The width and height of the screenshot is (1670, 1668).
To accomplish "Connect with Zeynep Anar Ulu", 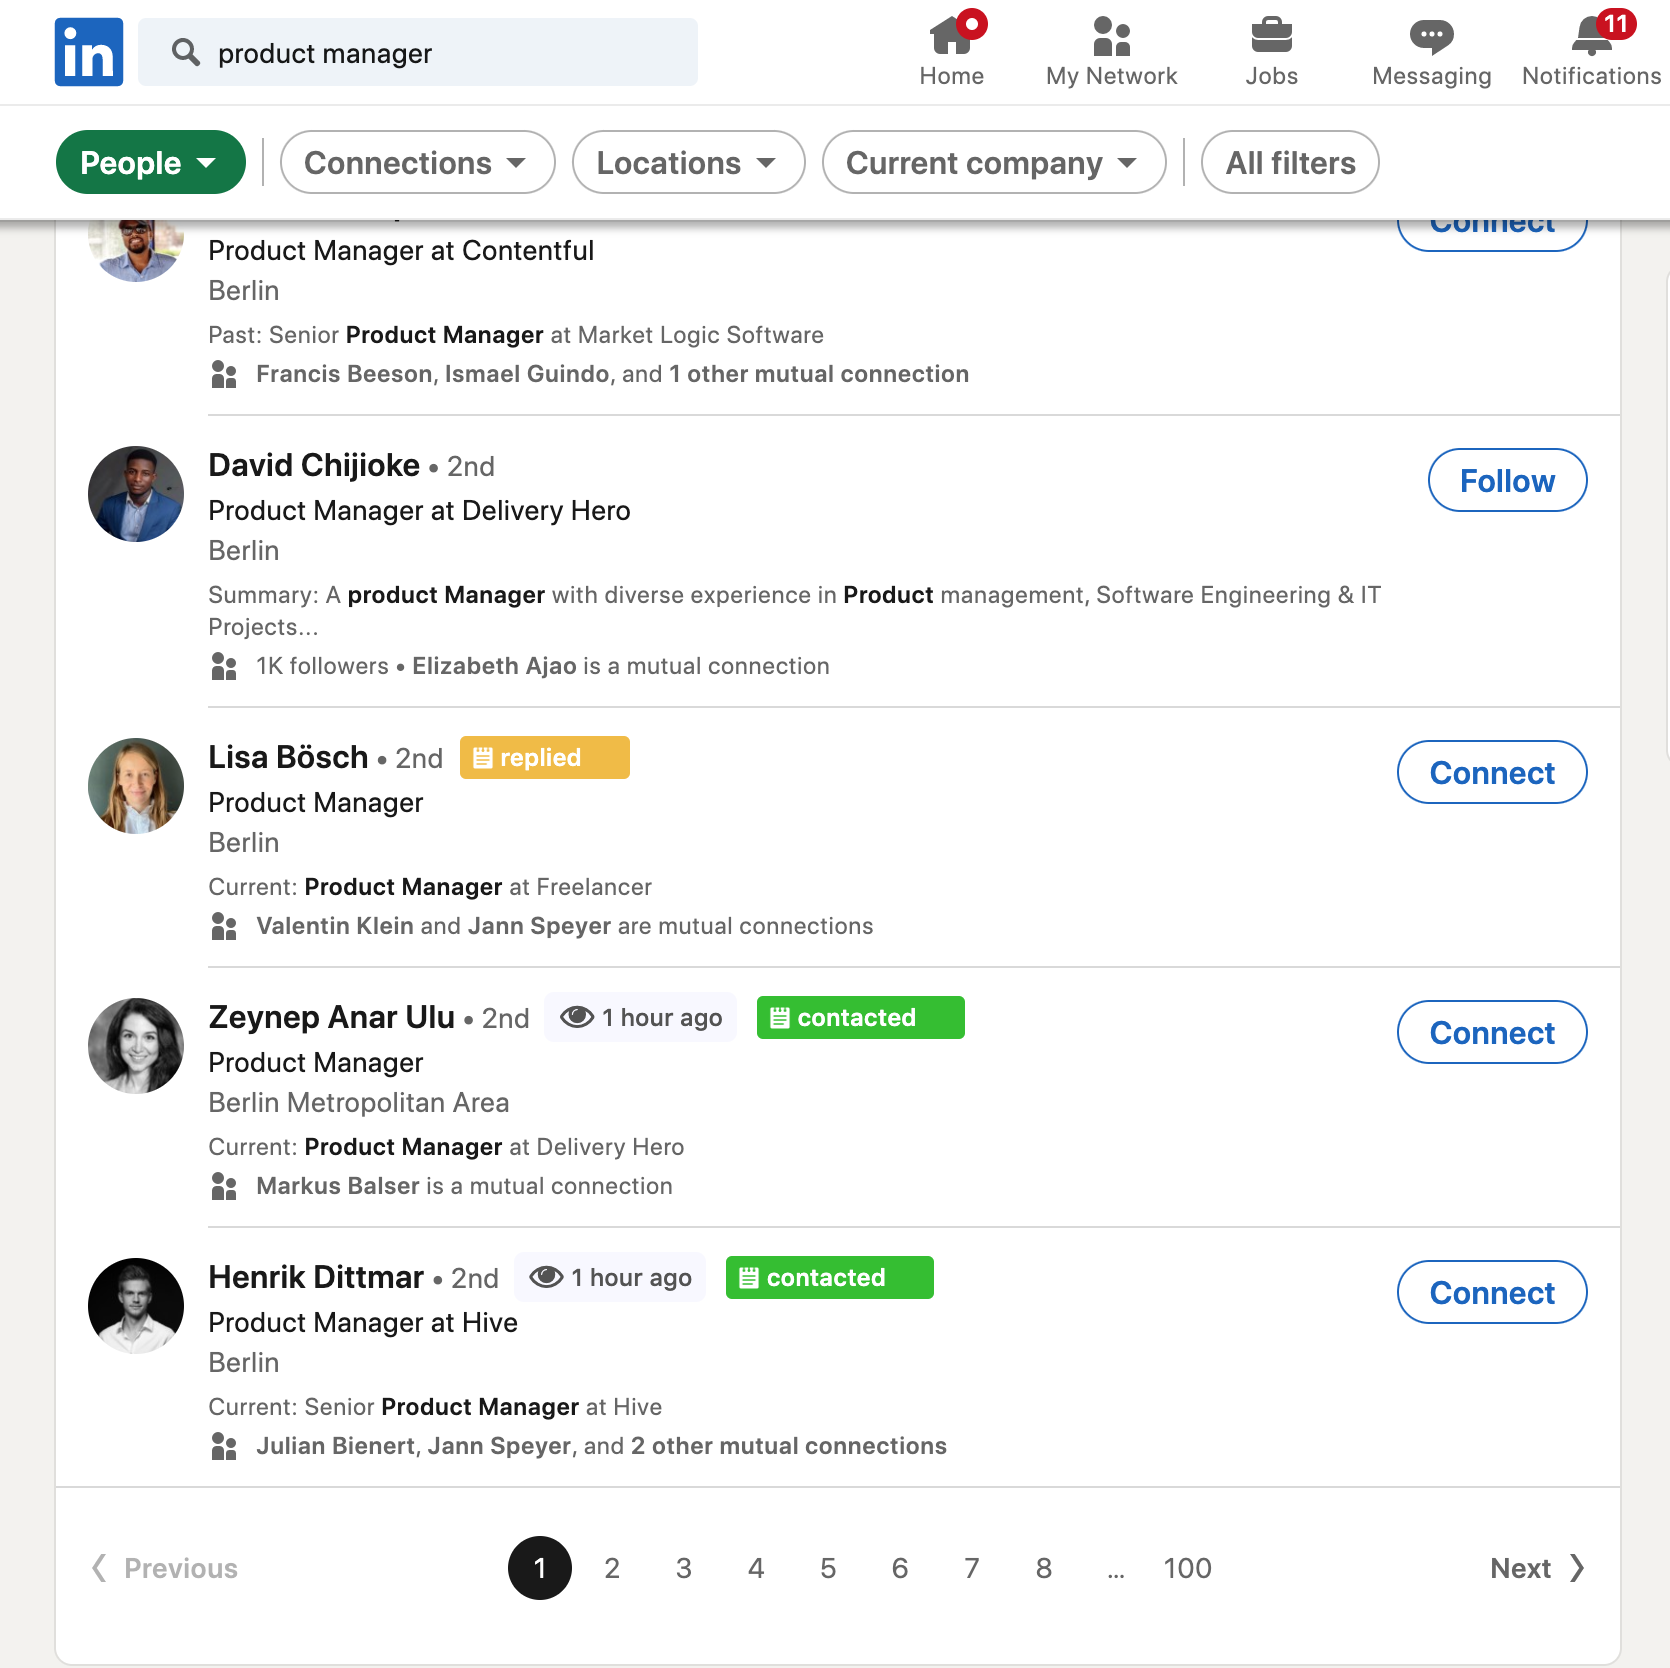I will (1492, 1032).
